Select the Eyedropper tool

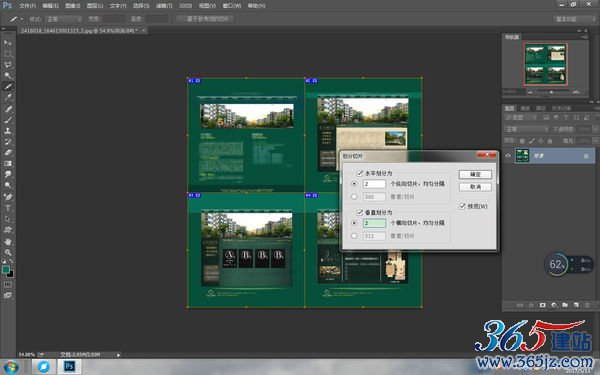tap(8, 97)
